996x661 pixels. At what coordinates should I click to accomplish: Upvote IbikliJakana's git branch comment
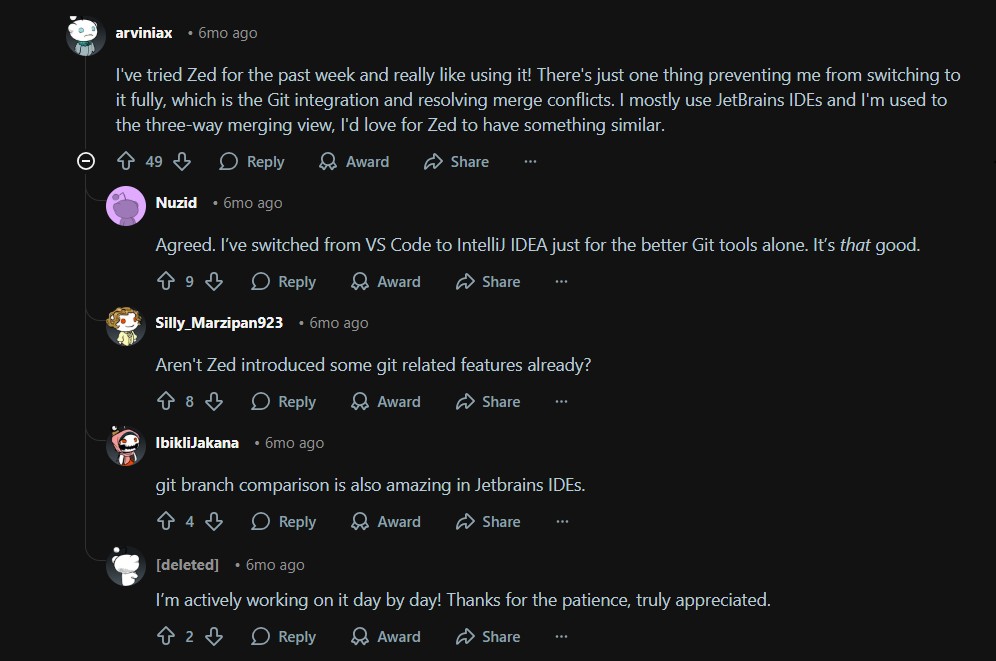point(166,522)
